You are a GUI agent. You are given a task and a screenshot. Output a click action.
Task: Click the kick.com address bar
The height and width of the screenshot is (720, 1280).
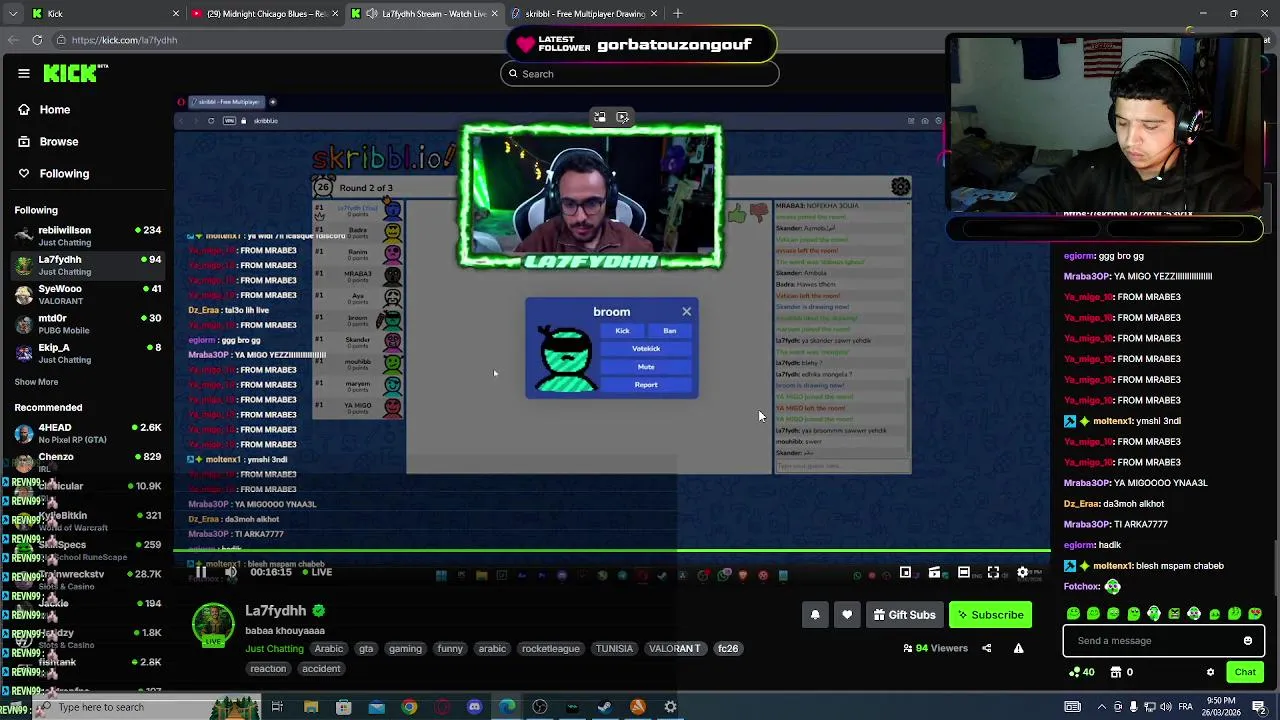(280, 40)
